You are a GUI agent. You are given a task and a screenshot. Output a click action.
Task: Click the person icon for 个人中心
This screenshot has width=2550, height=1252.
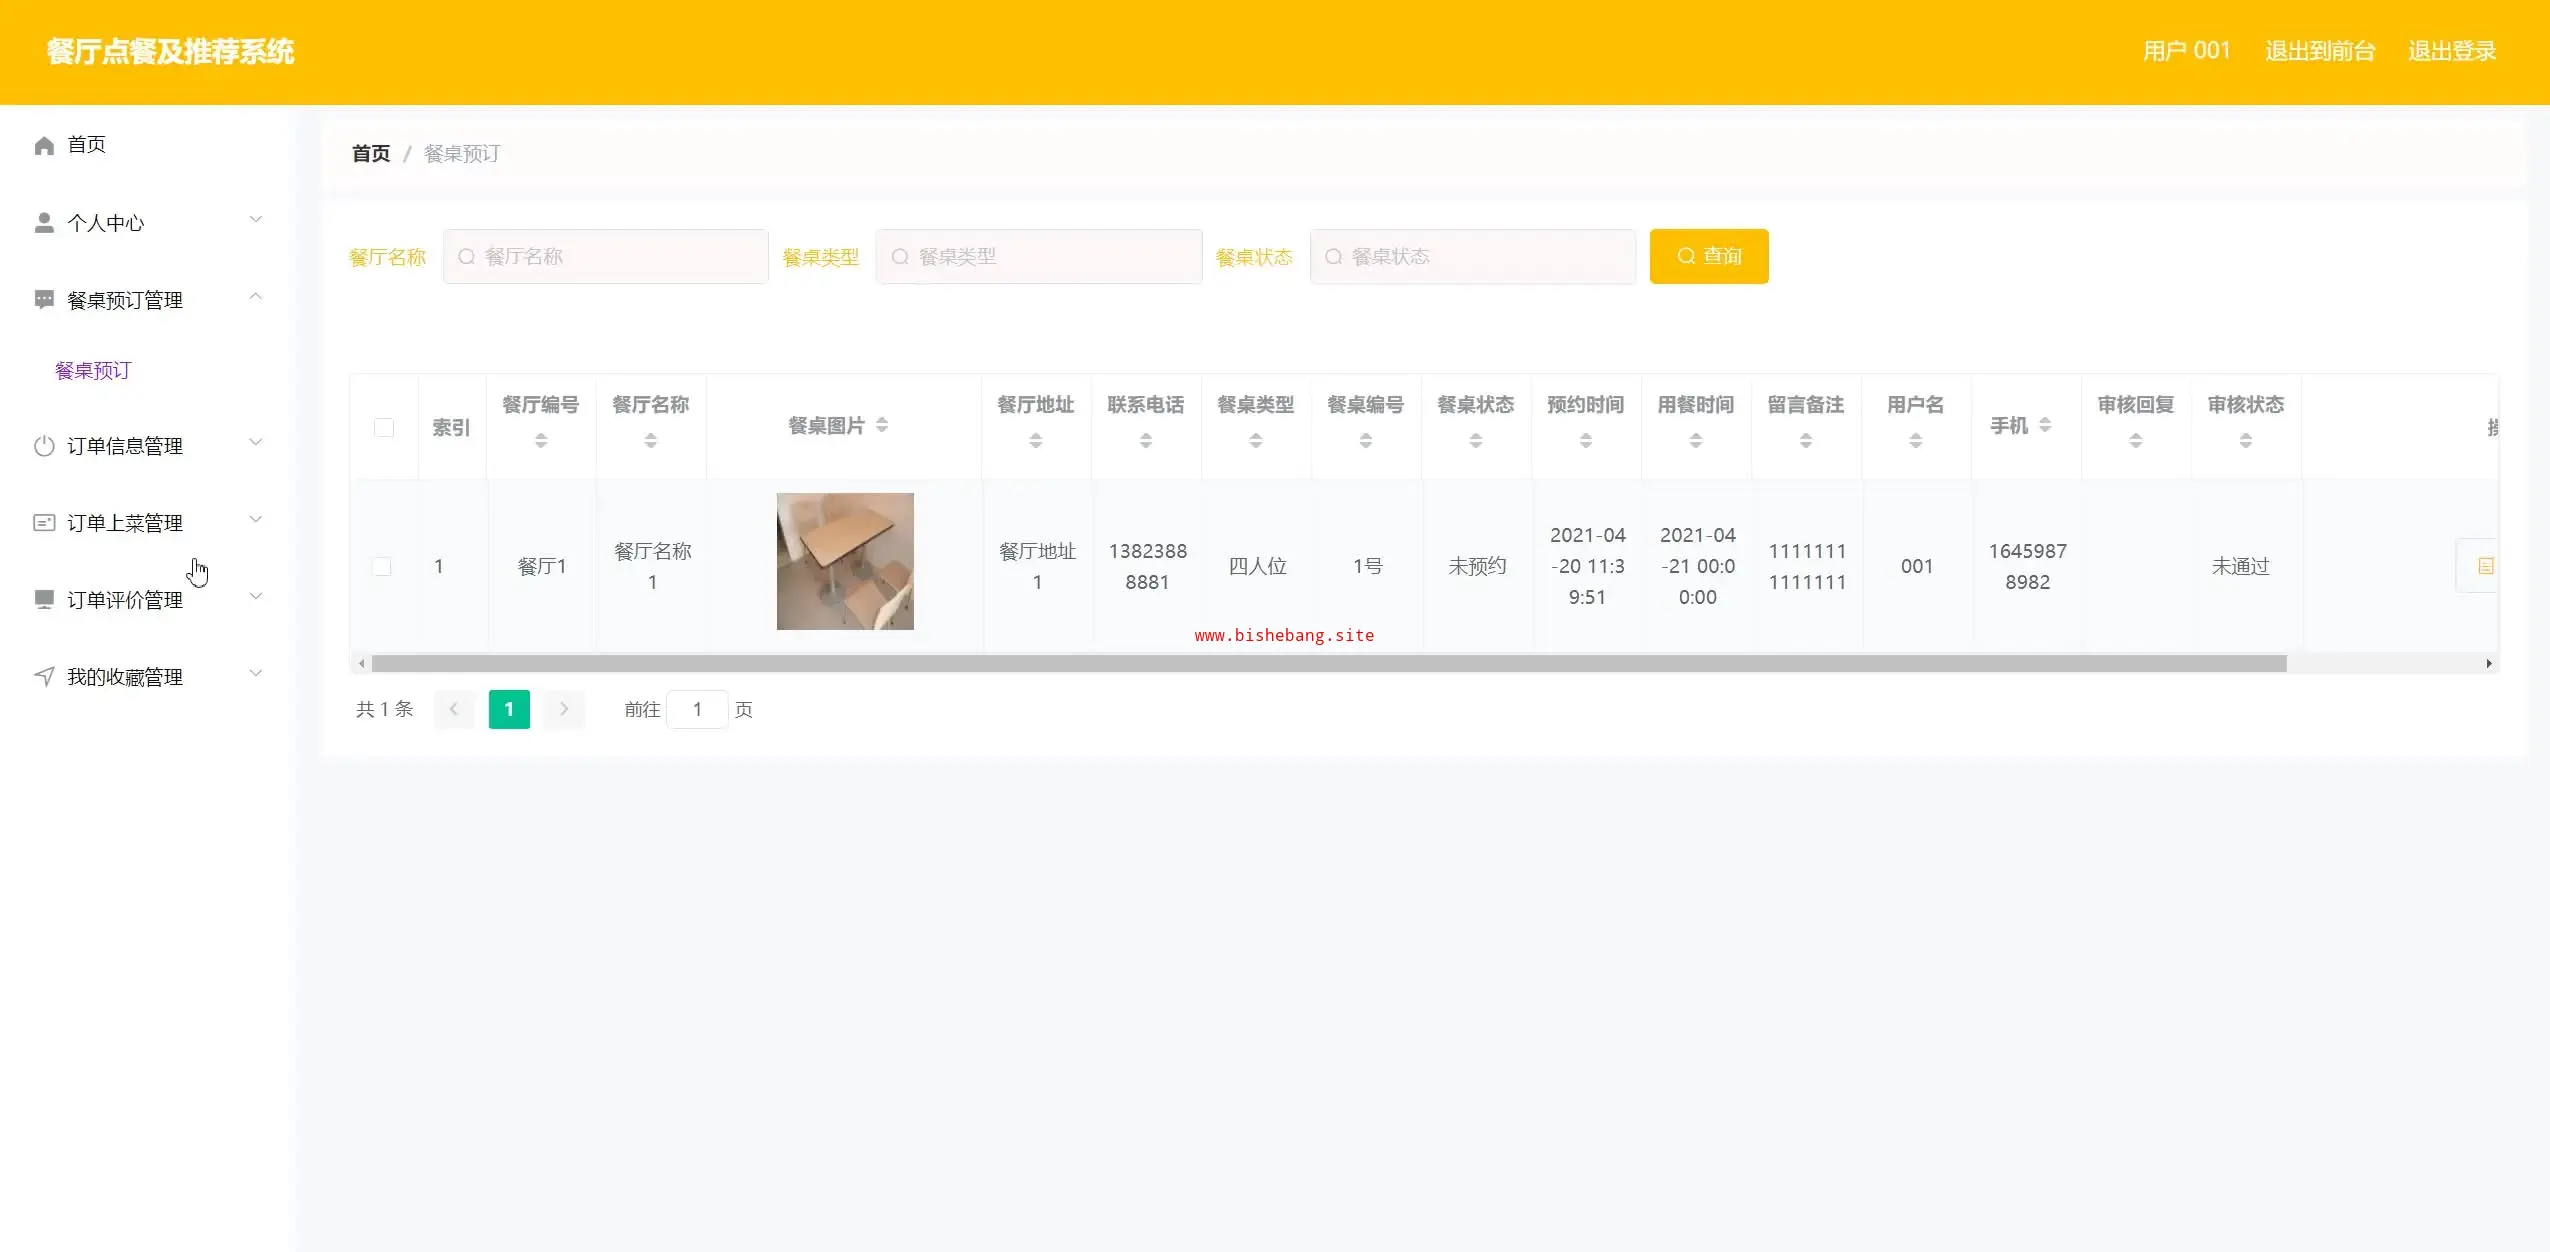pos(44,223)
